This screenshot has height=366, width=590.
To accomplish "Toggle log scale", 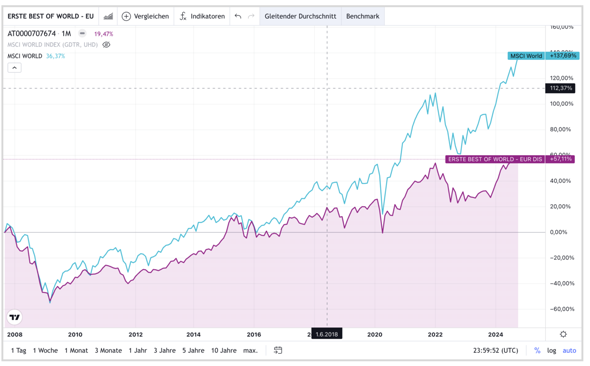I will [551, 350].
